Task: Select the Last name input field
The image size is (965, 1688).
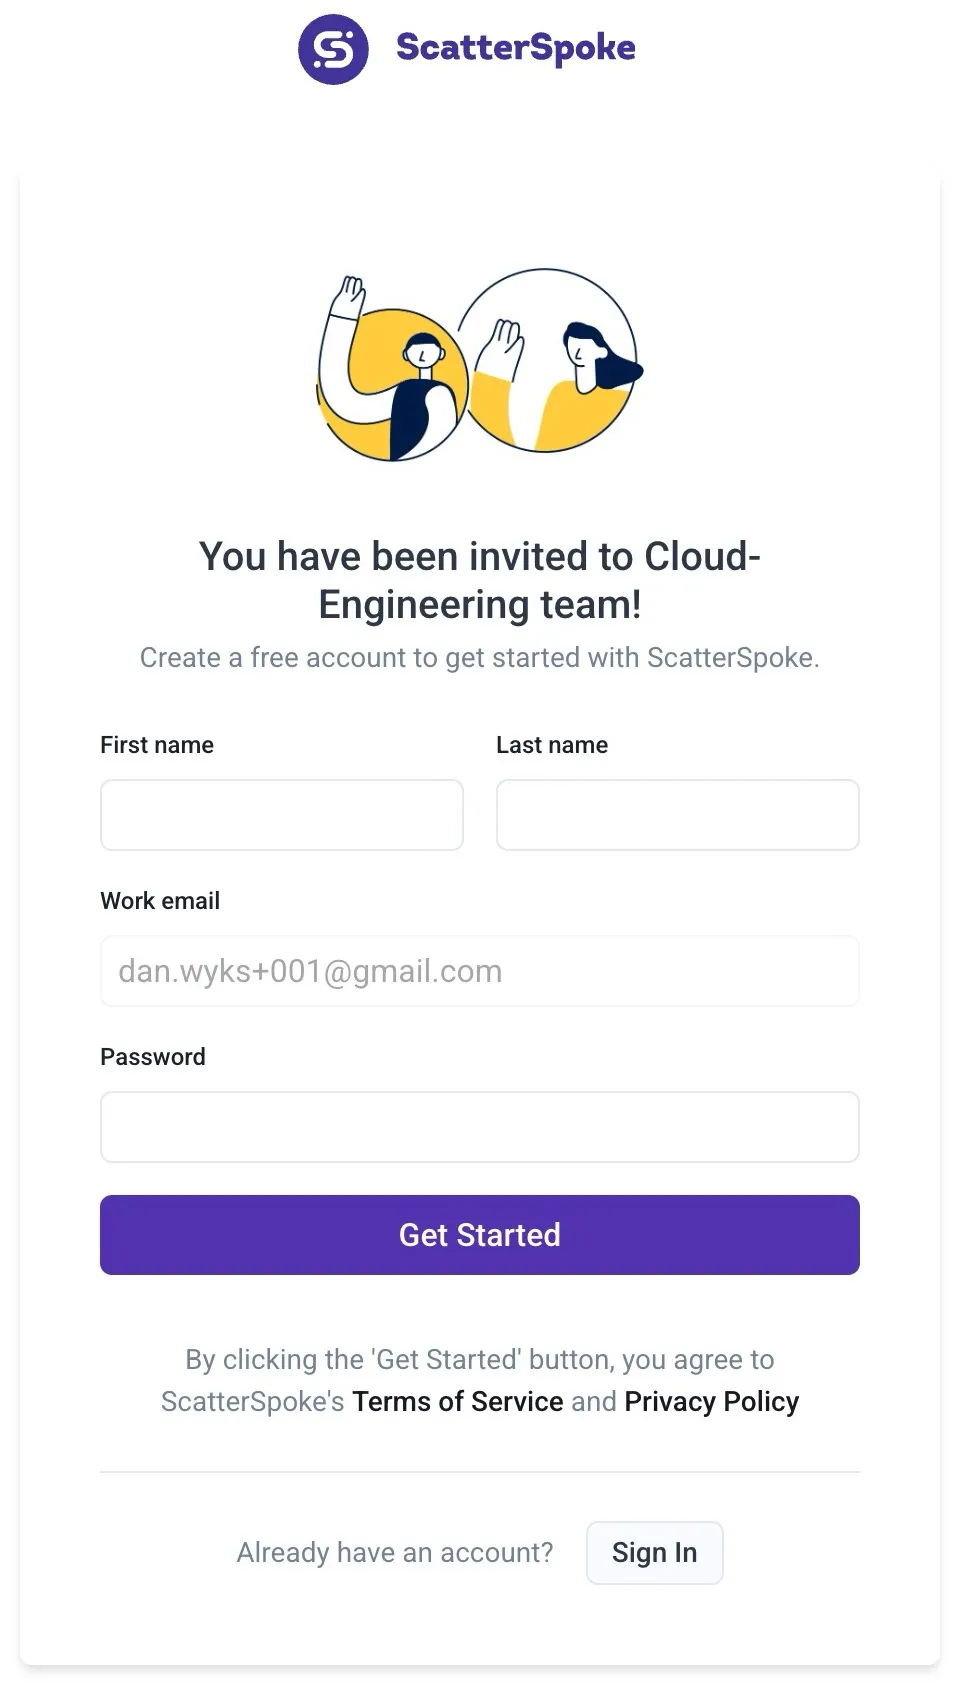Action: [x=677, y=815]
